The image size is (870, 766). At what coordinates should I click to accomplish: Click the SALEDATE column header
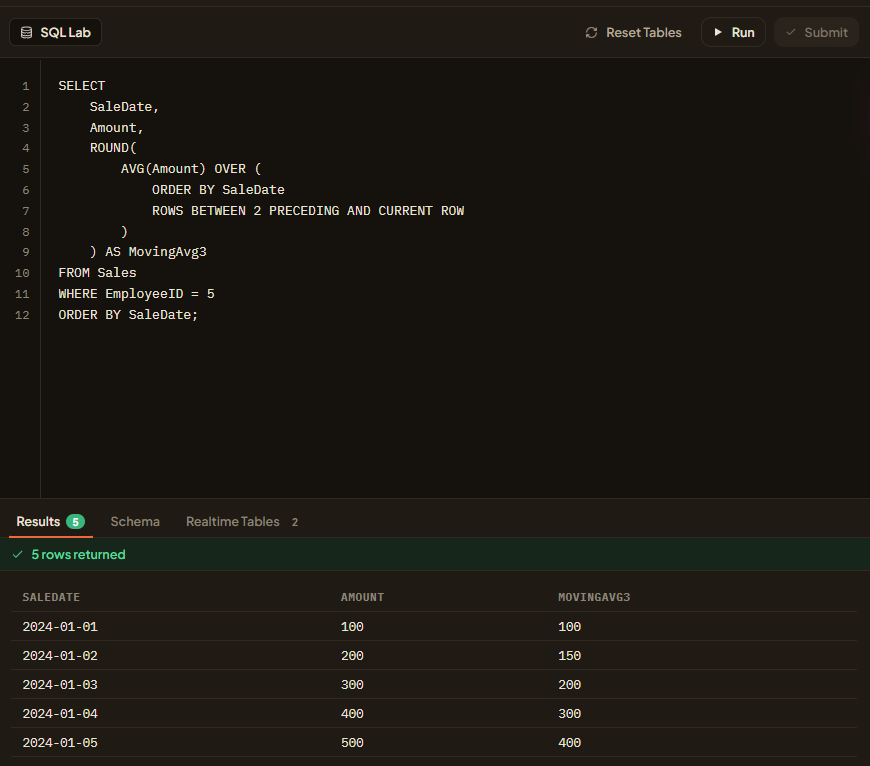click(51, 597)
